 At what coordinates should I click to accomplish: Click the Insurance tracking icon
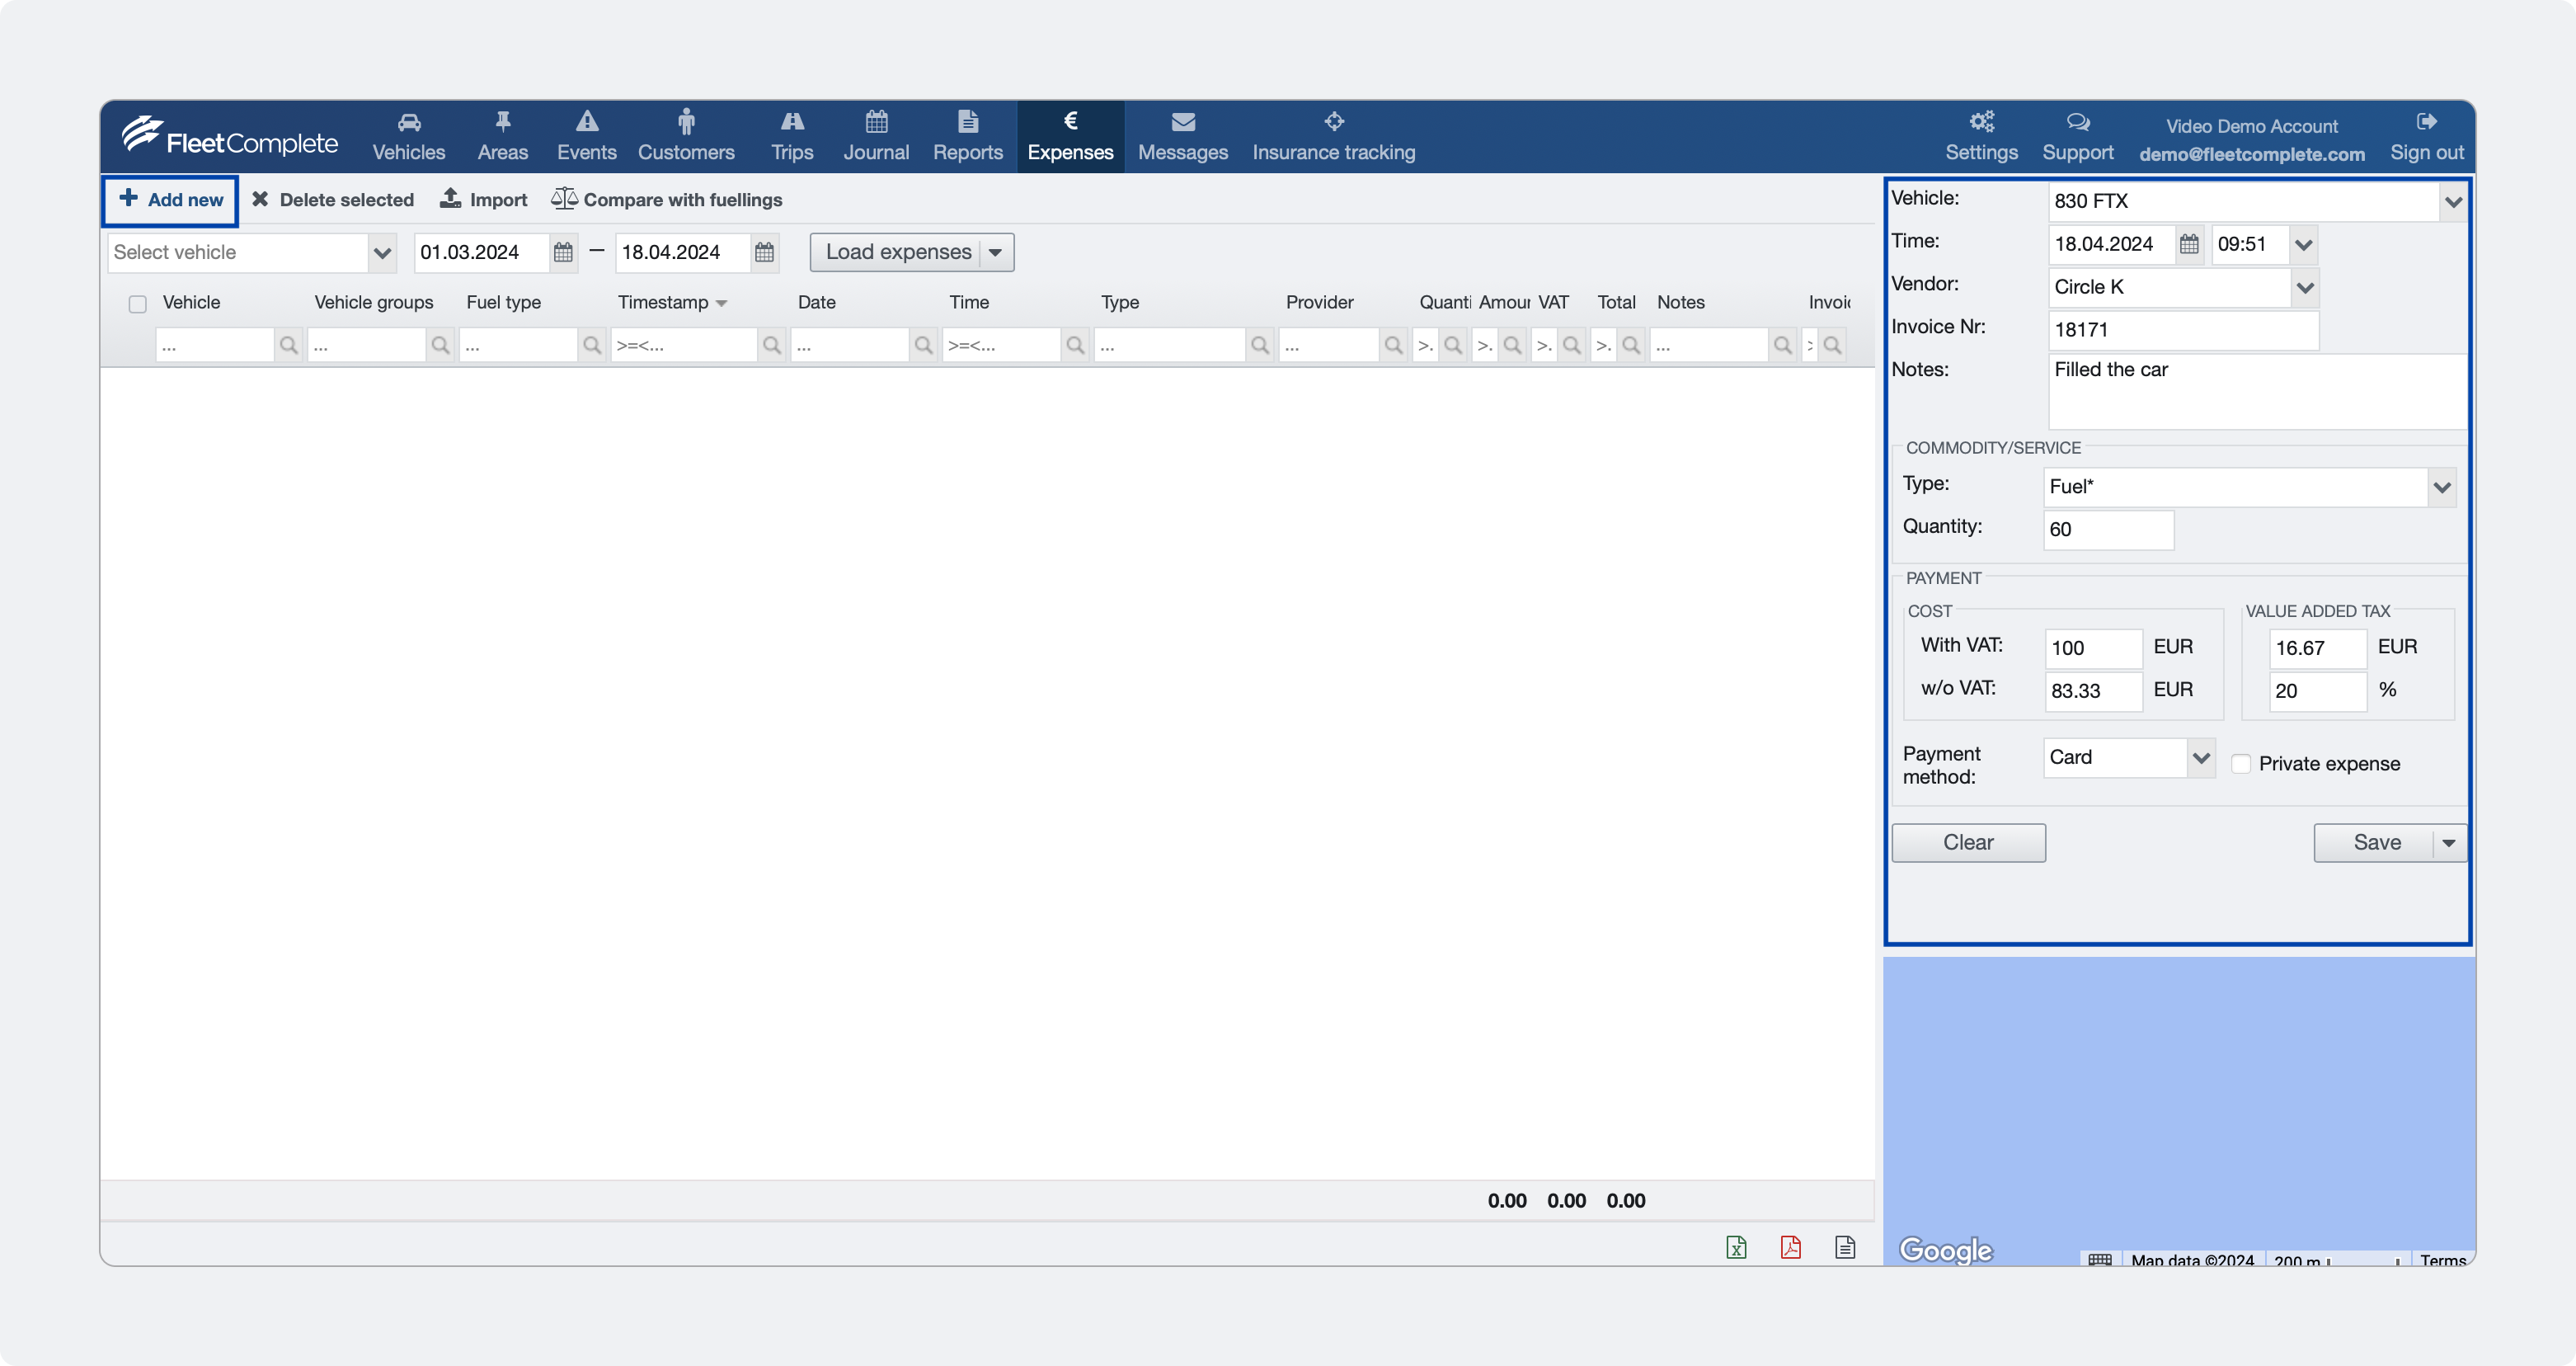(x=1334, y=121)
